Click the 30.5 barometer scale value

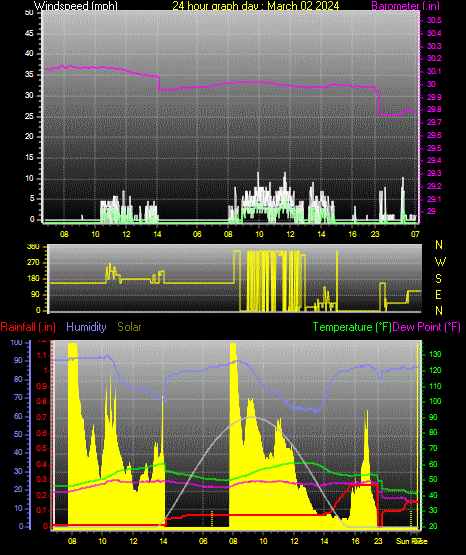click(x=434, y=20)
